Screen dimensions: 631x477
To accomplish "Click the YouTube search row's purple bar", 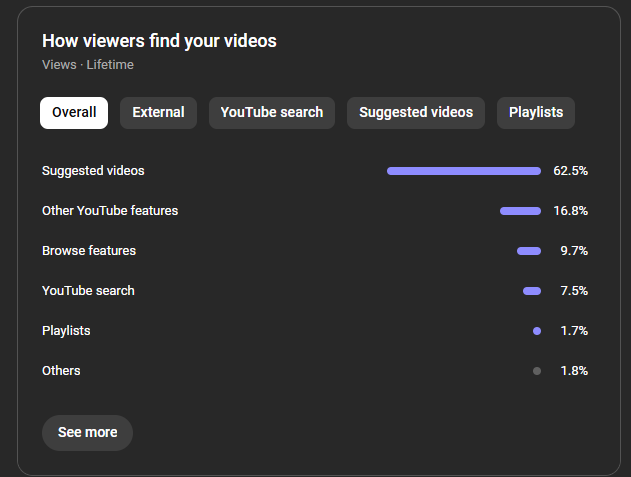I will coord(532,291).
